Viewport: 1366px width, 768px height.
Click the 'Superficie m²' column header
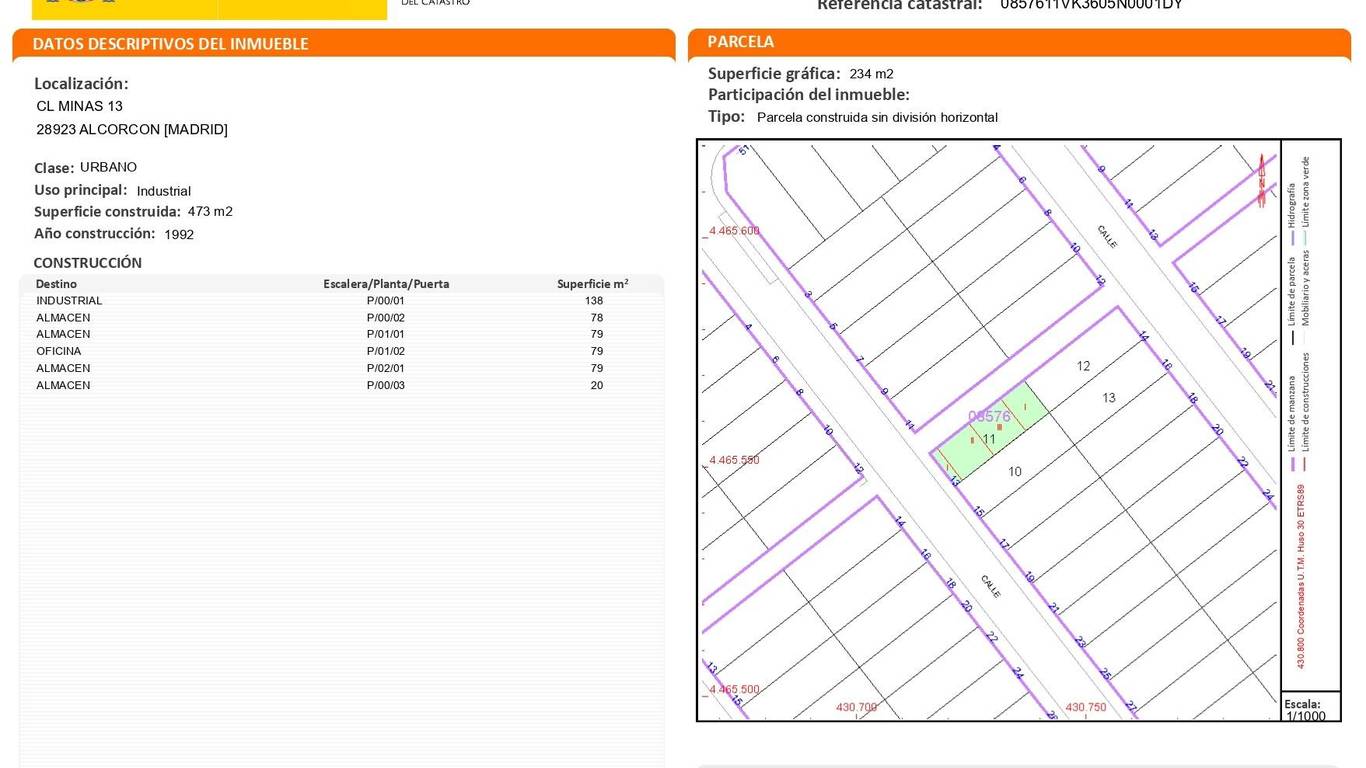point(593,284)
